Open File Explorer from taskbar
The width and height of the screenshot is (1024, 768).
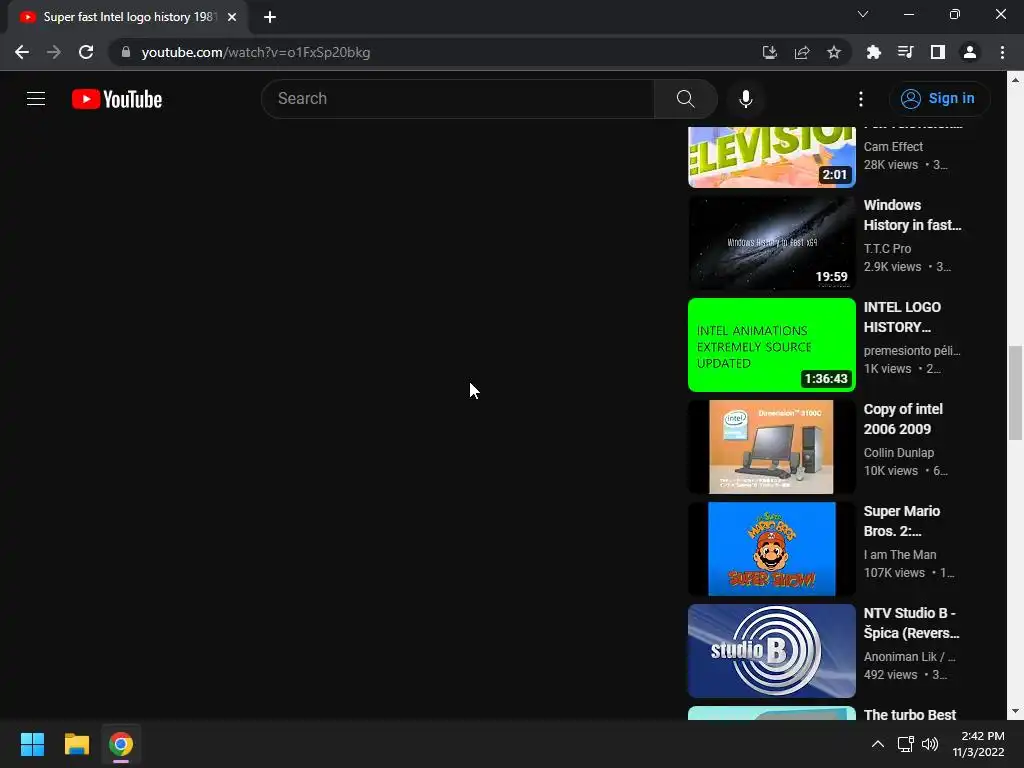tap(76, 744)
